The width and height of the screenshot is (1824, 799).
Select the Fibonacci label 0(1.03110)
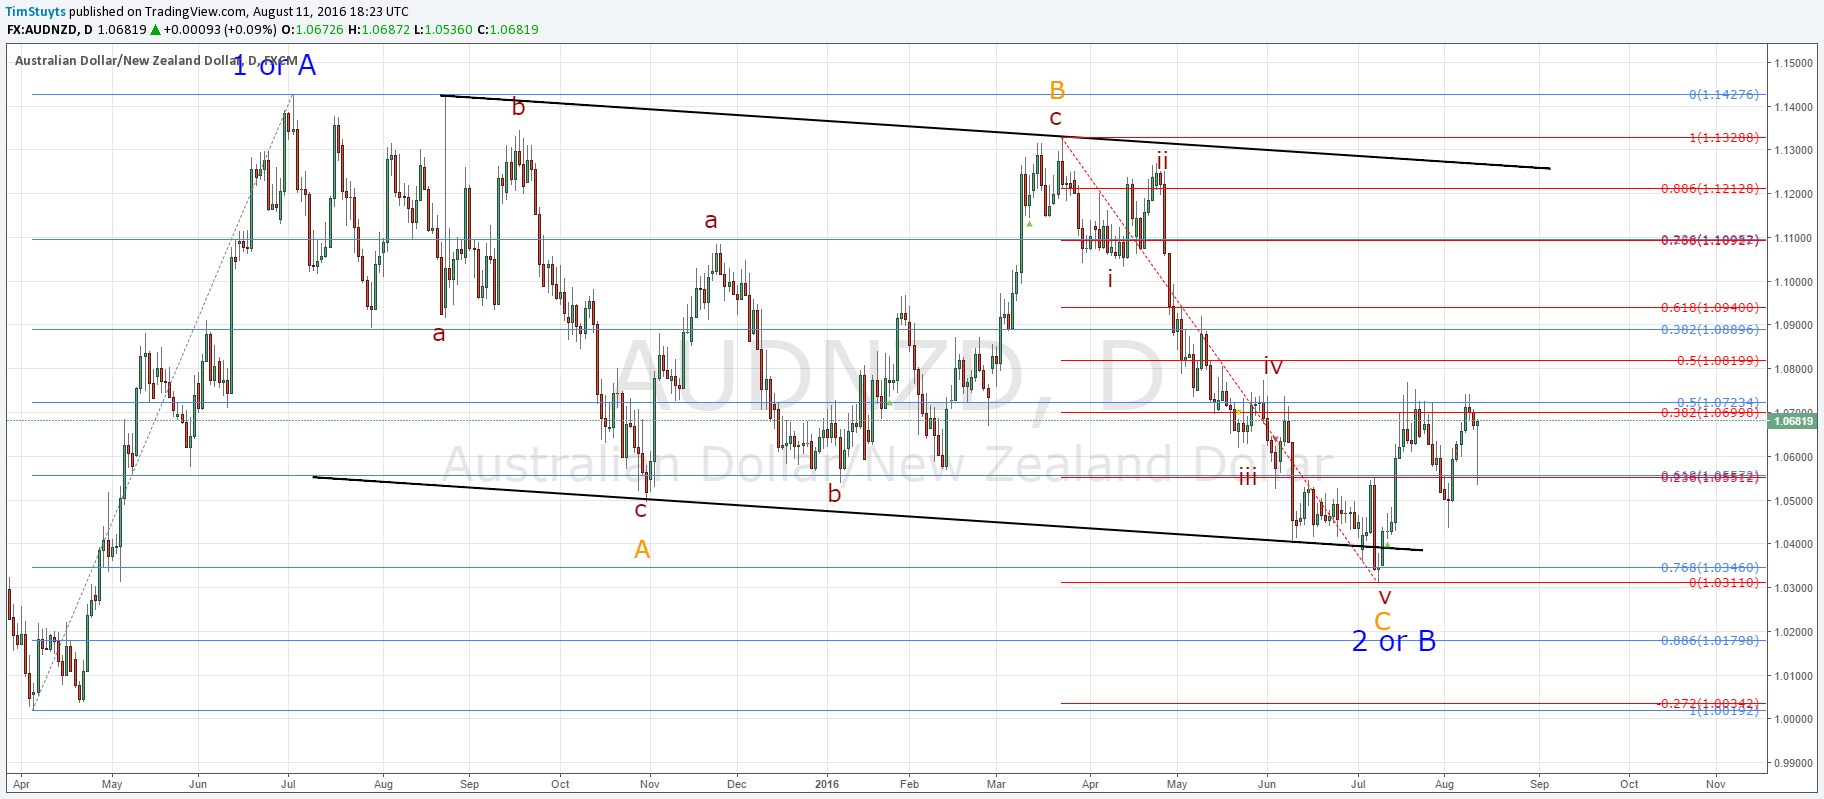click(1724, 582)
